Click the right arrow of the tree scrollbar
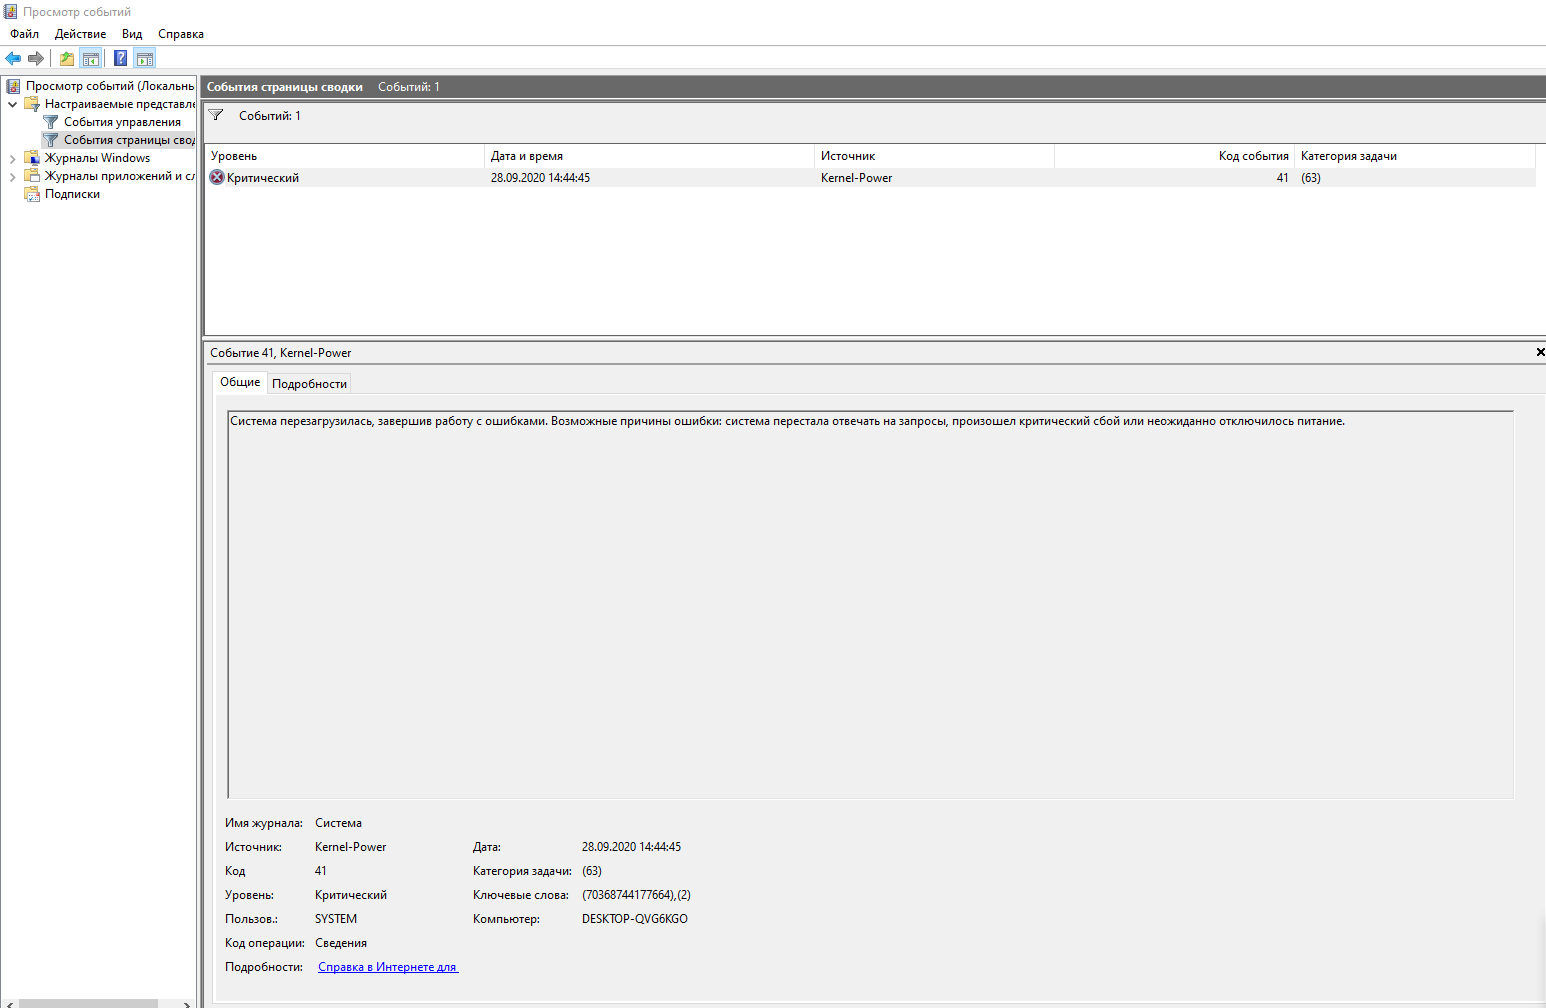This screenshot has width=1546, height=1008. (187, 1003)
